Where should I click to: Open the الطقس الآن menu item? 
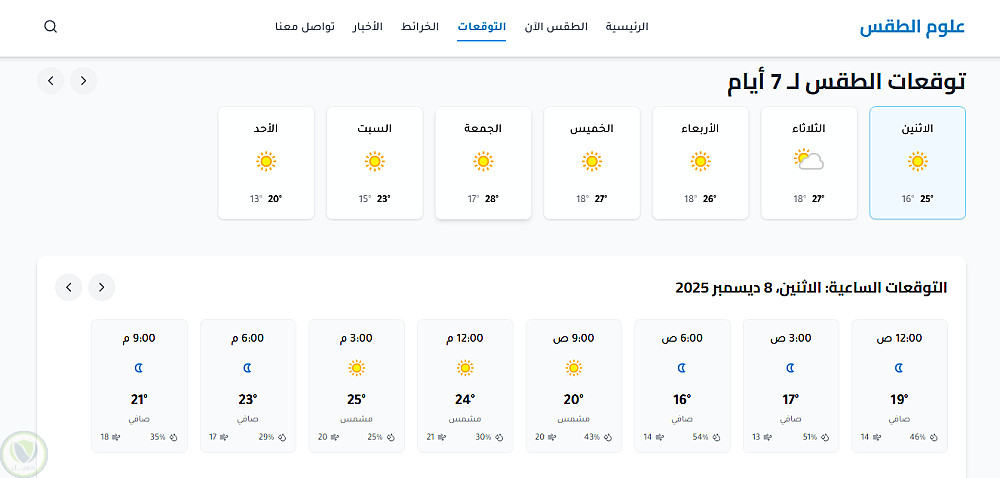556,27
